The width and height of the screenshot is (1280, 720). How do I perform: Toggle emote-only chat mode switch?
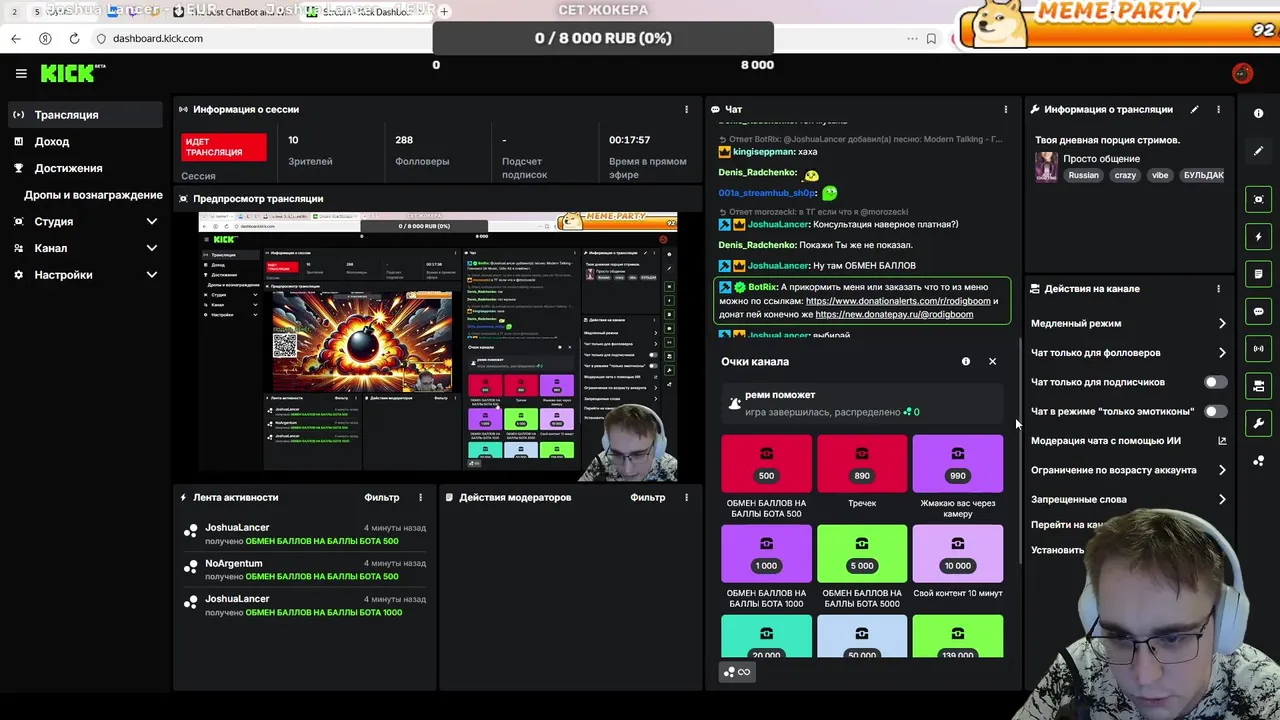pos(1215,411)
